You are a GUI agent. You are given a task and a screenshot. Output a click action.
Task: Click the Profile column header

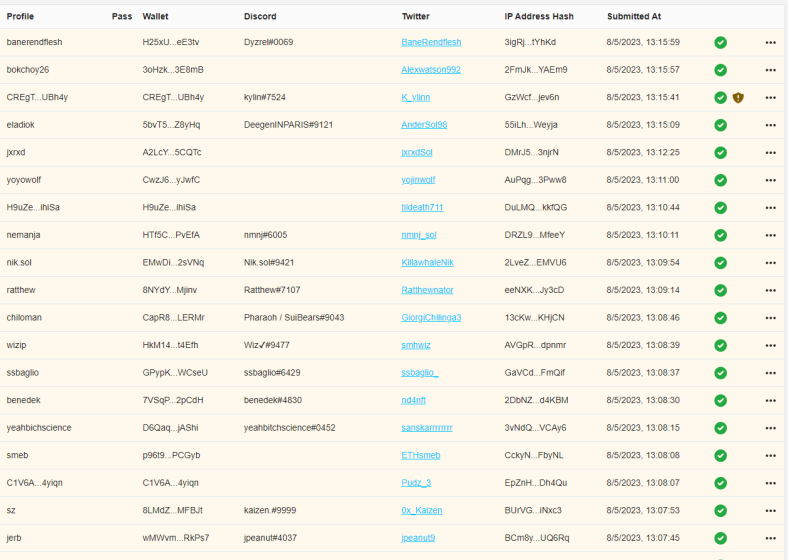(x=20, y=17)
